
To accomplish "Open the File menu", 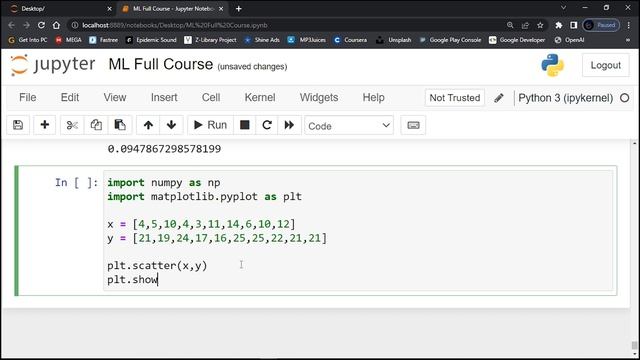I will click(x=28, y=98).
